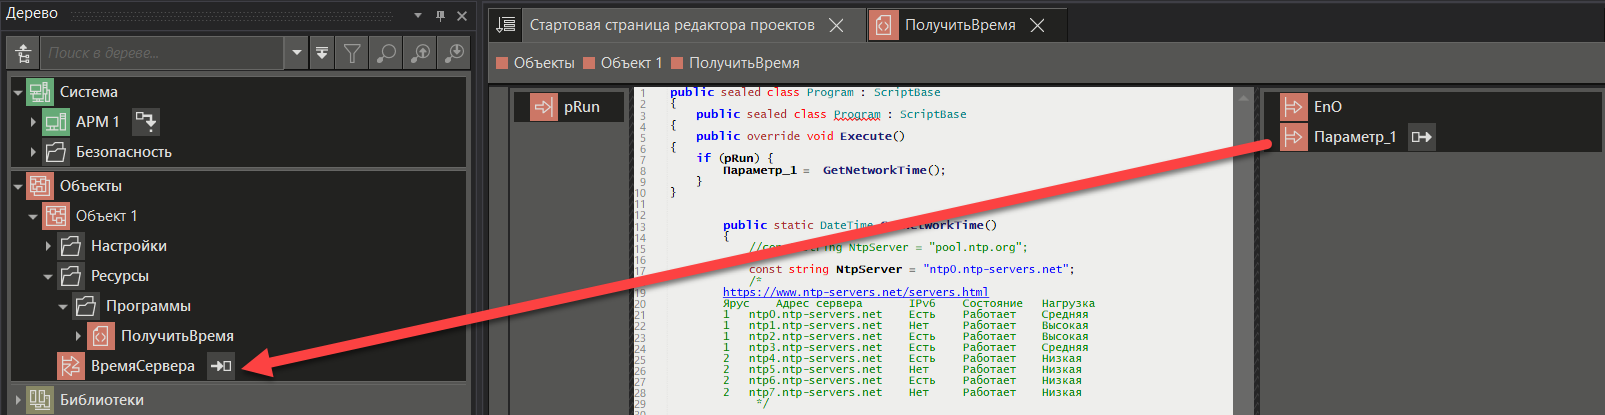
Task: Open the www.ntp-servers.net/servers.html link in code
Action: coord(855,292)
